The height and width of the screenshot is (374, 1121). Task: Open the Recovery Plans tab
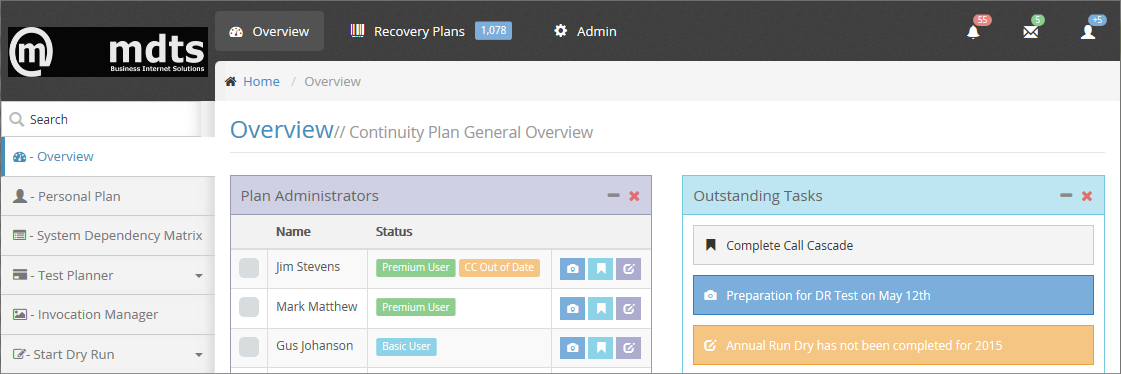pos(430,31)
